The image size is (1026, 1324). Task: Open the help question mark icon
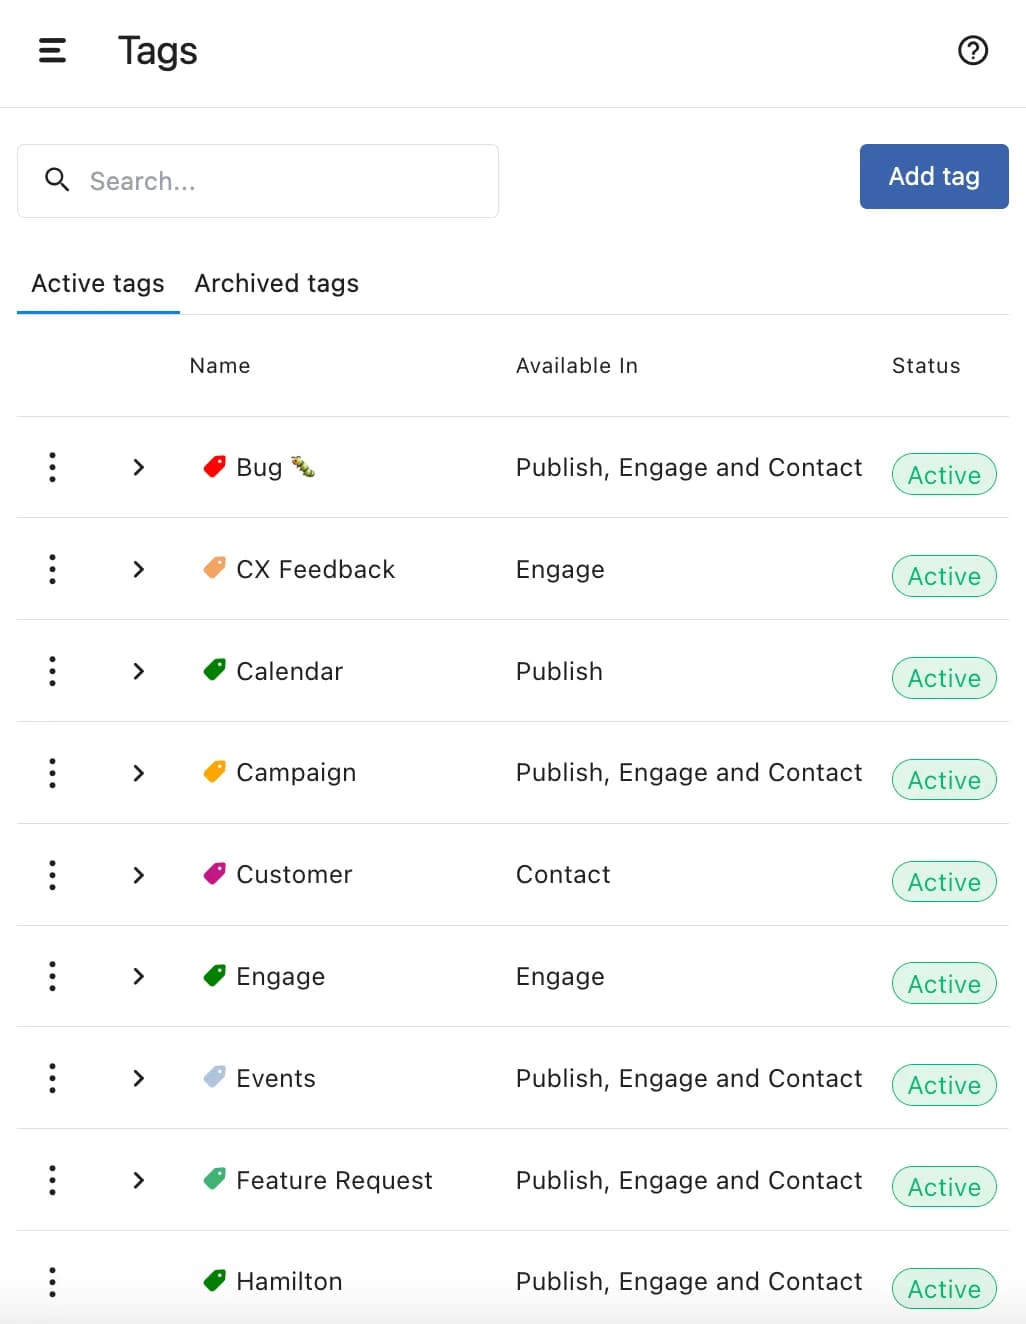pyautogui.click(x=972, y=51)
